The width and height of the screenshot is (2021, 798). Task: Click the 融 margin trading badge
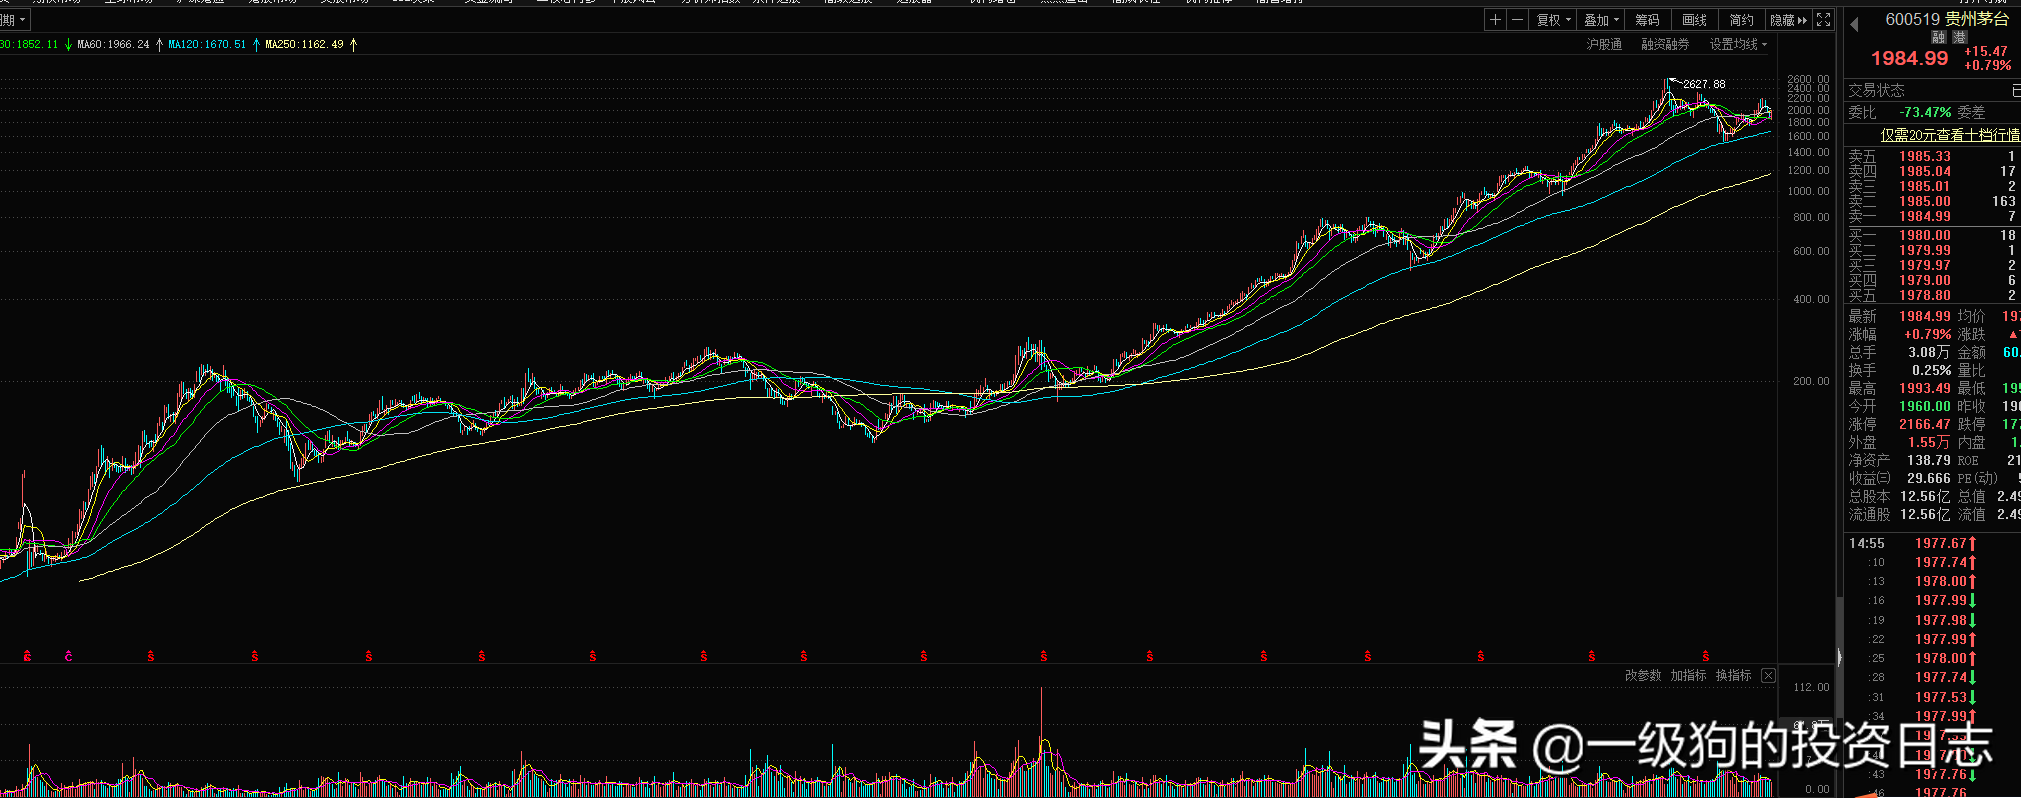click(1939, 37)
